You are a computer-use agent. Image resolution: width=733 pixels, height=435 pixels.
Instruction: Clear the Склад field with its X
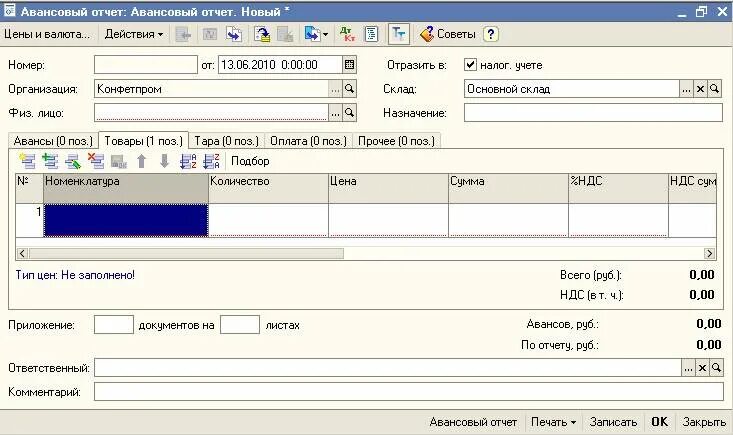(700, 89)
